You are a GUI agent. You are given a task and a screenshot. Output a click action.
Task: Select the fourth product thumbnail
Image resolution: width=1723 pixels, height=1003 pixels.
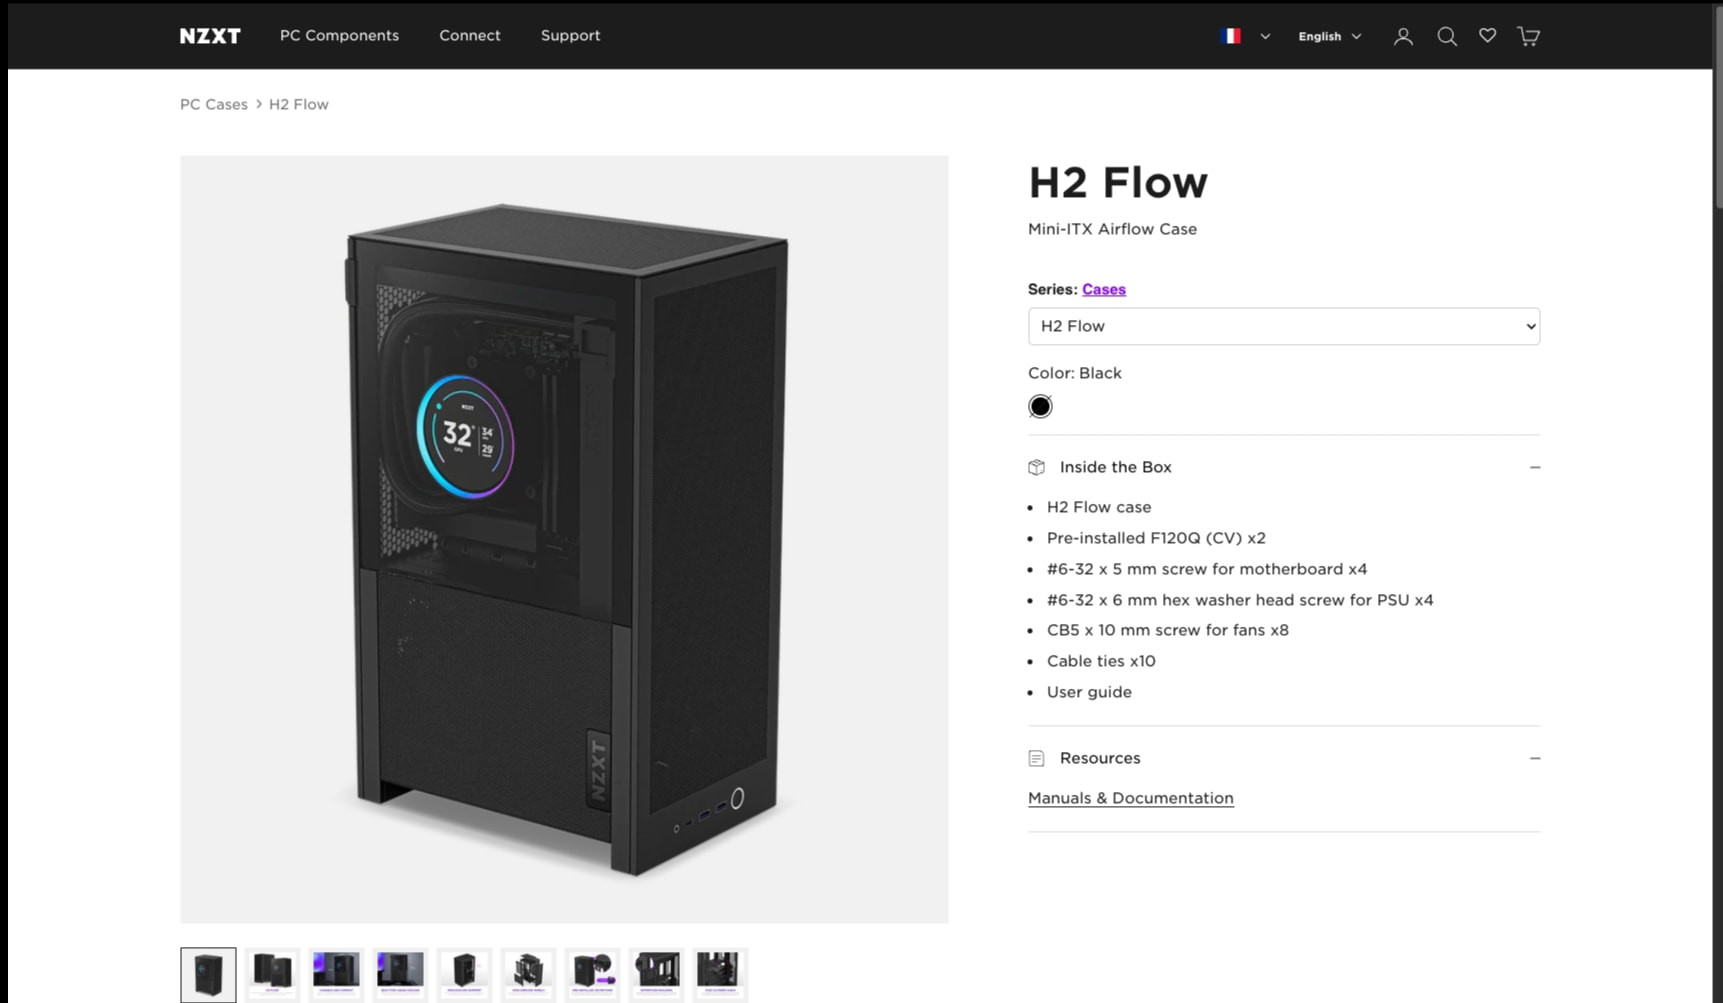coord(400,975)
